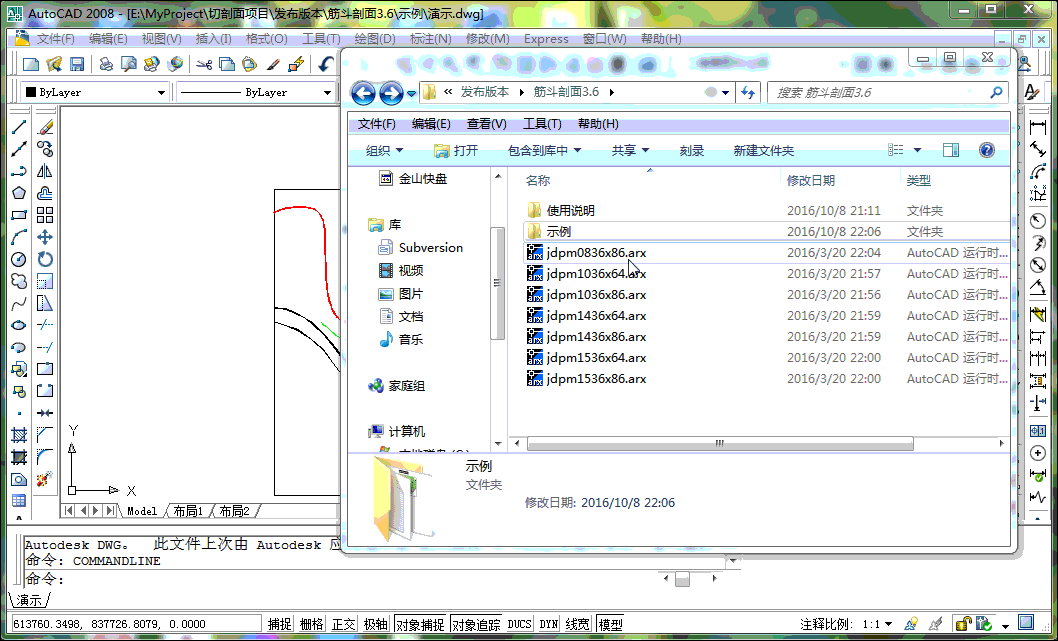Select the Explode modify tool
This screenshot has height=641, width=1058.
click(x=45, y=480)
